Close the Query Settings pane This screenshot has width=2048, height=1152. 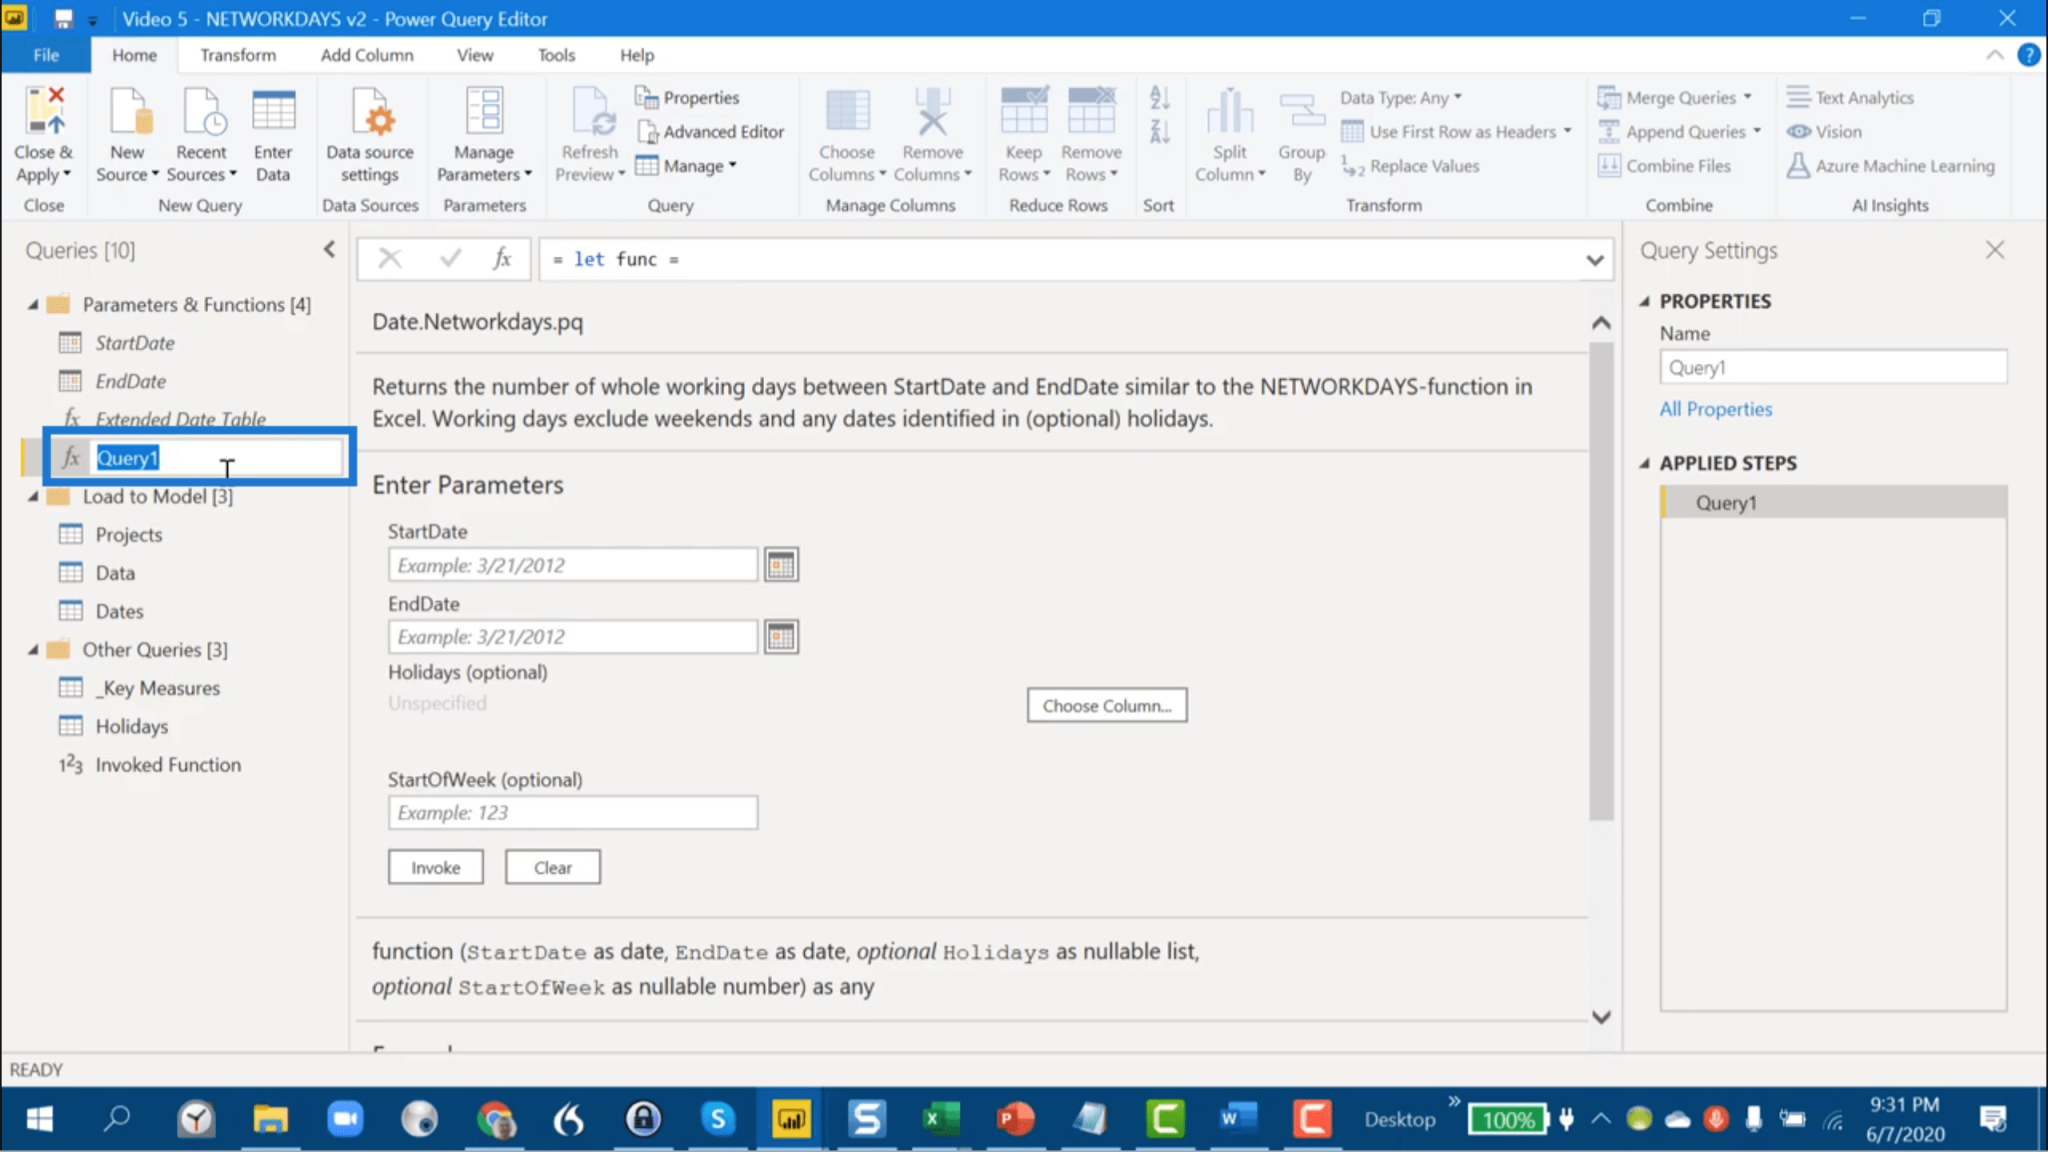1995,250
